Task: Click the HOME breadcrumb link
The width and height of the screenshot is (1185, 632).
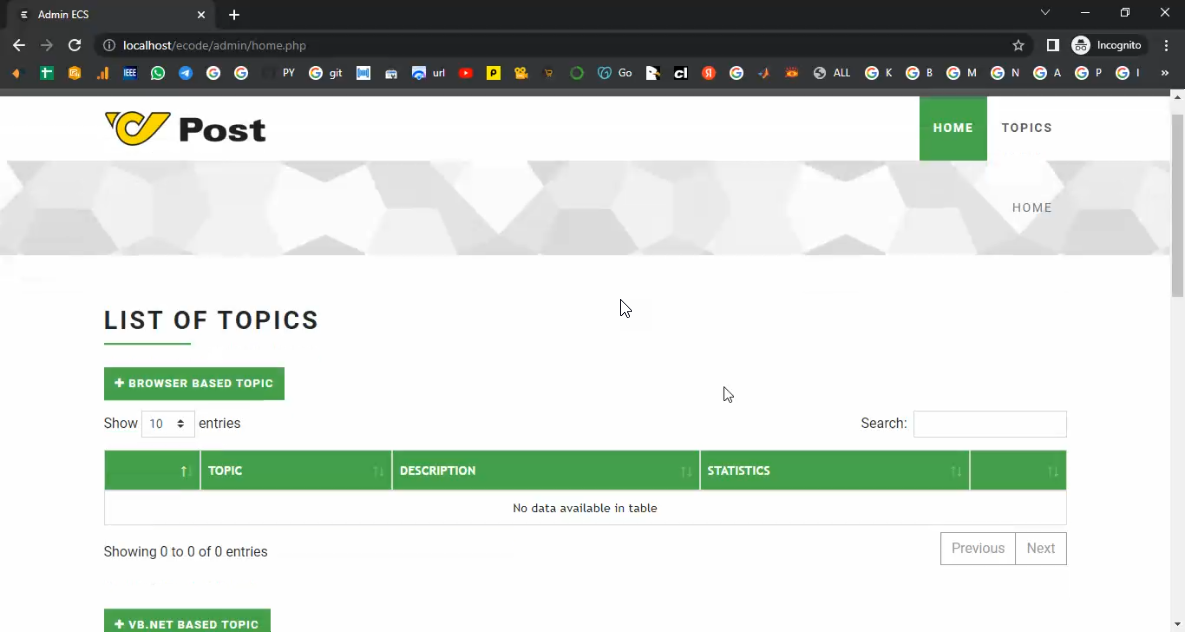Action: coord(1032,208)
